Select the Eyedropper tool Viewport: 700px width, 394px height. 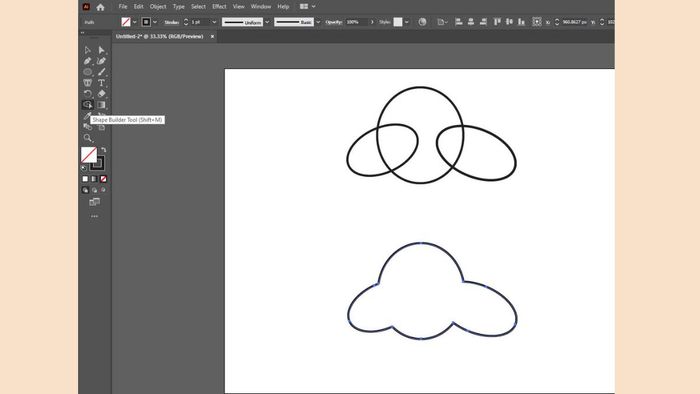point(87,116)
